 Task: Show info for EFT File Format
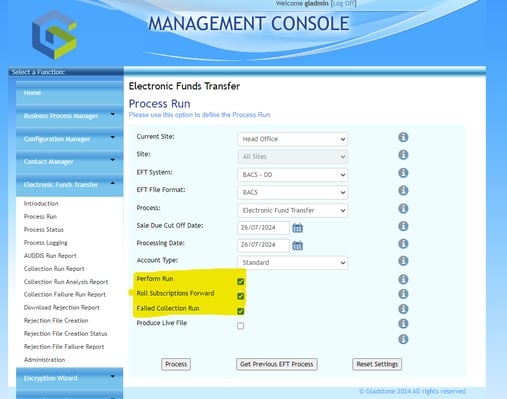click(403, 190)
